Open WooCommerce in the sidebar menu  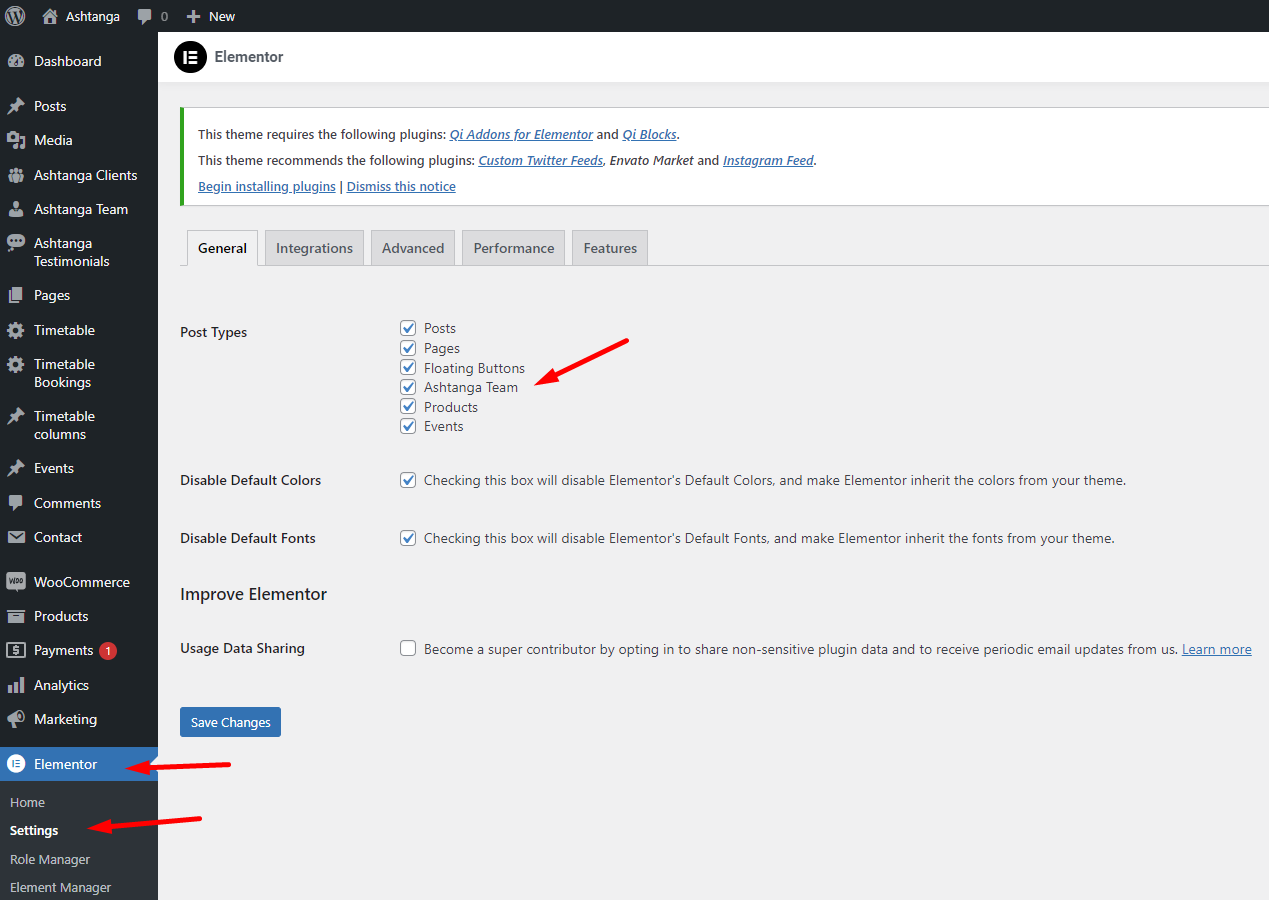point(79,582)
